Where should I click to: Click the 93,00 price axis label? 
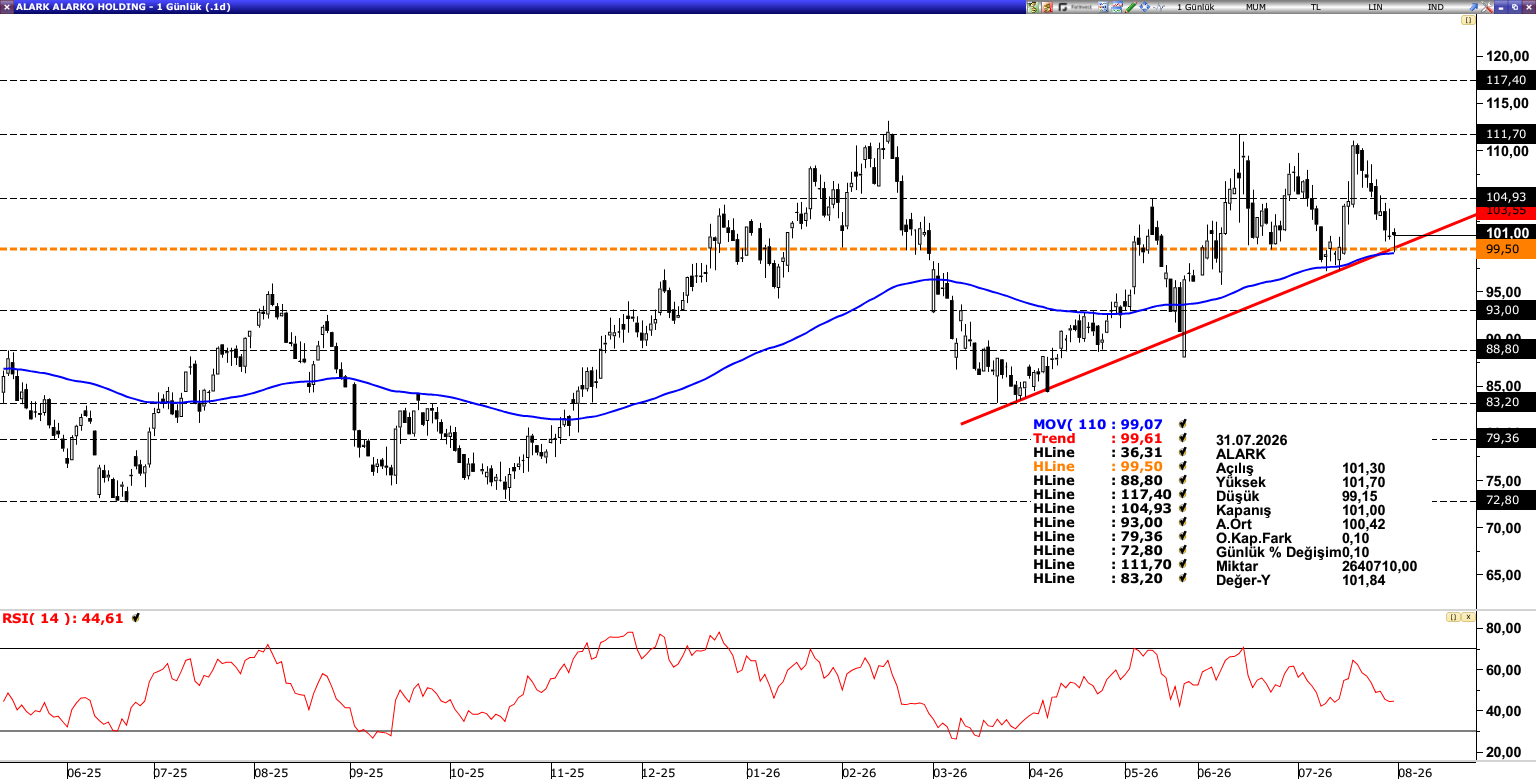[x=1505, y=310]
